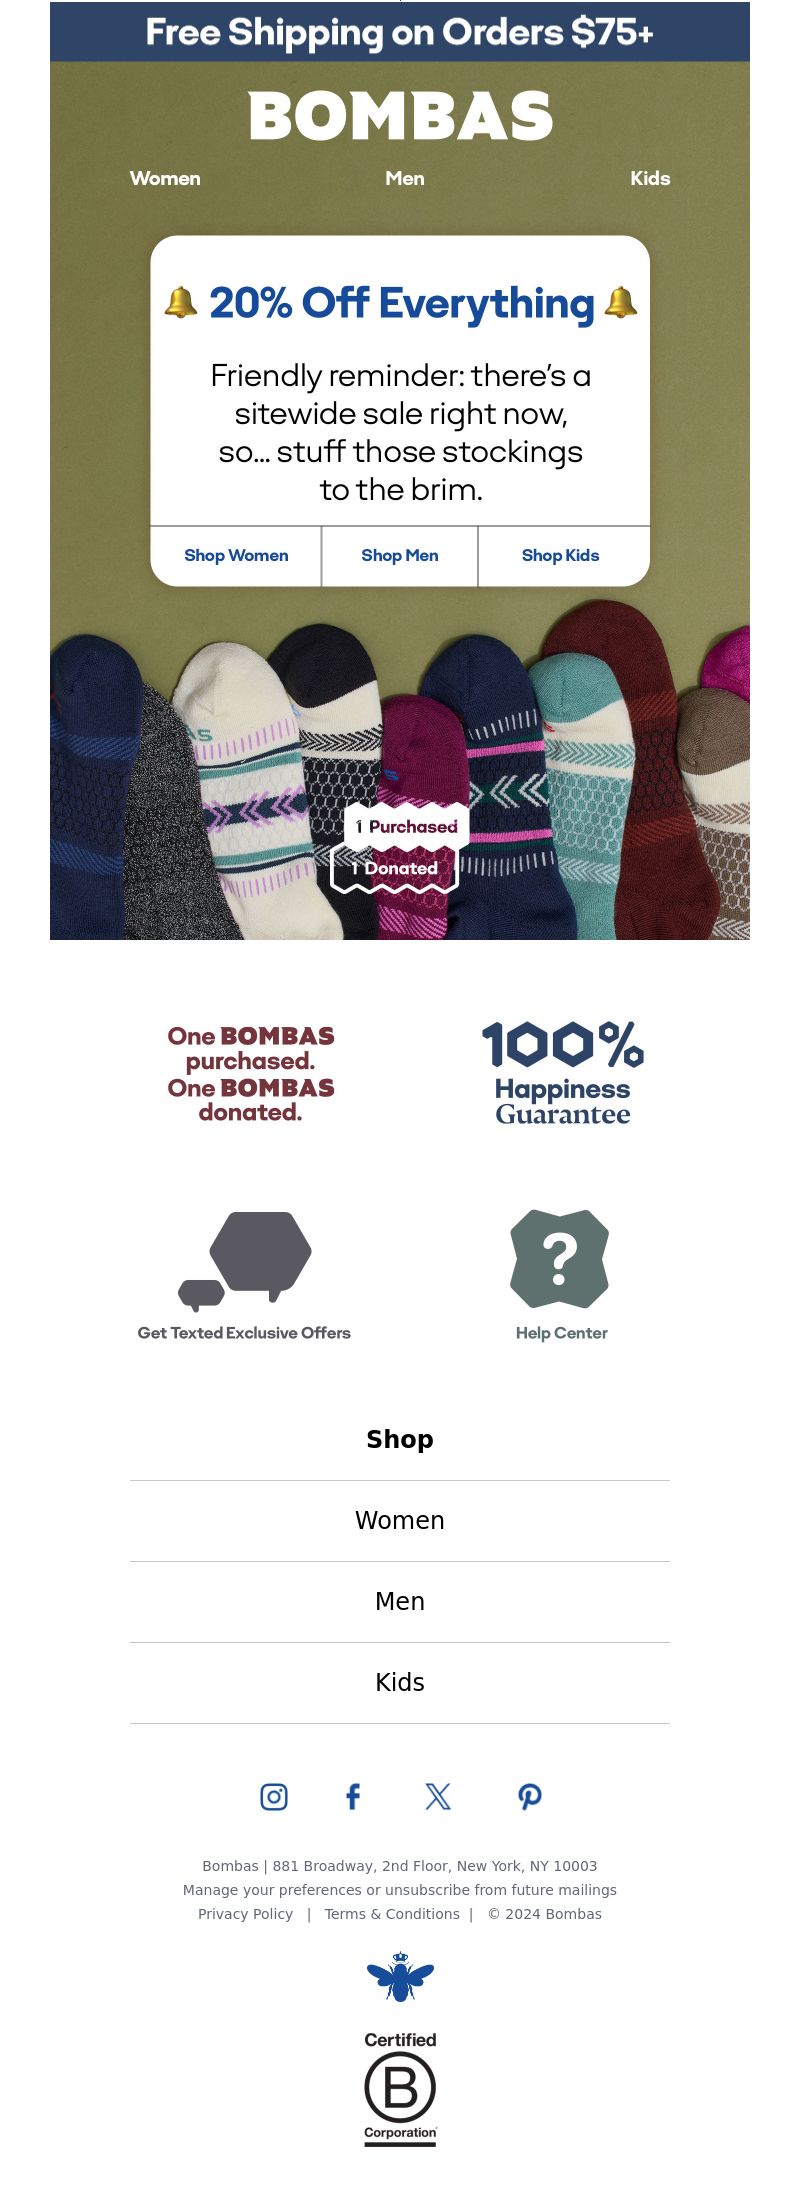Click the Free Shipping banner
Viewport: 800px width, 2199px height.
coord(400,32)
